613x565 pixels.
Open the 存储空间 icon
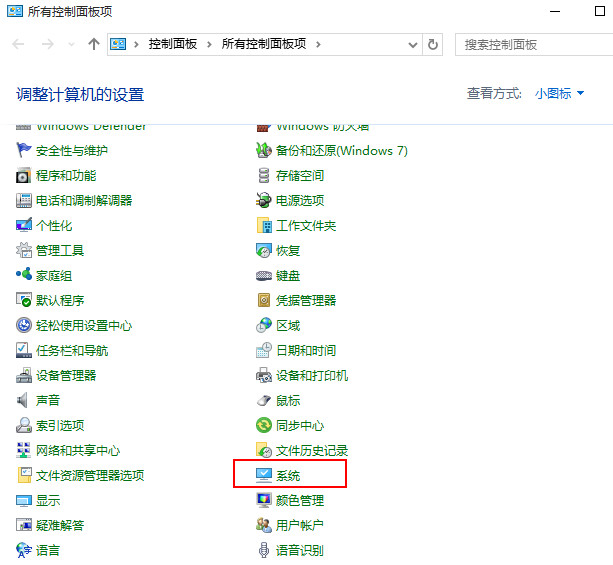point(263,176)
